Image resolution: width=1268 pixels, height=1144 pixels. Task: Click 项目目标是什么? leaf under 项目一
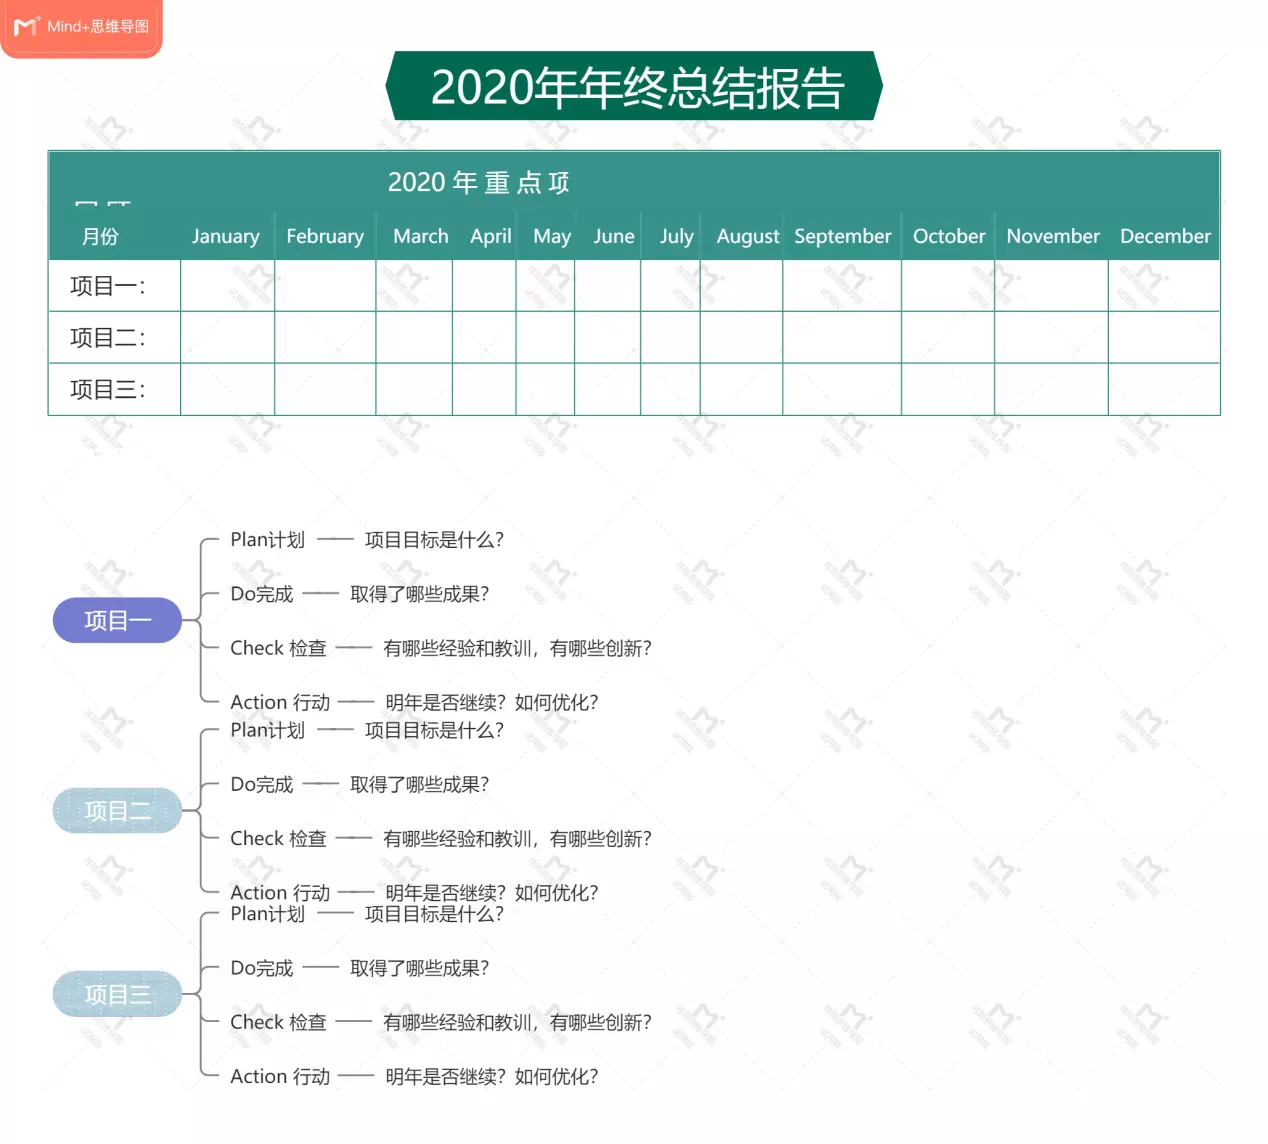pyautogui.click(x=434, y=540)
